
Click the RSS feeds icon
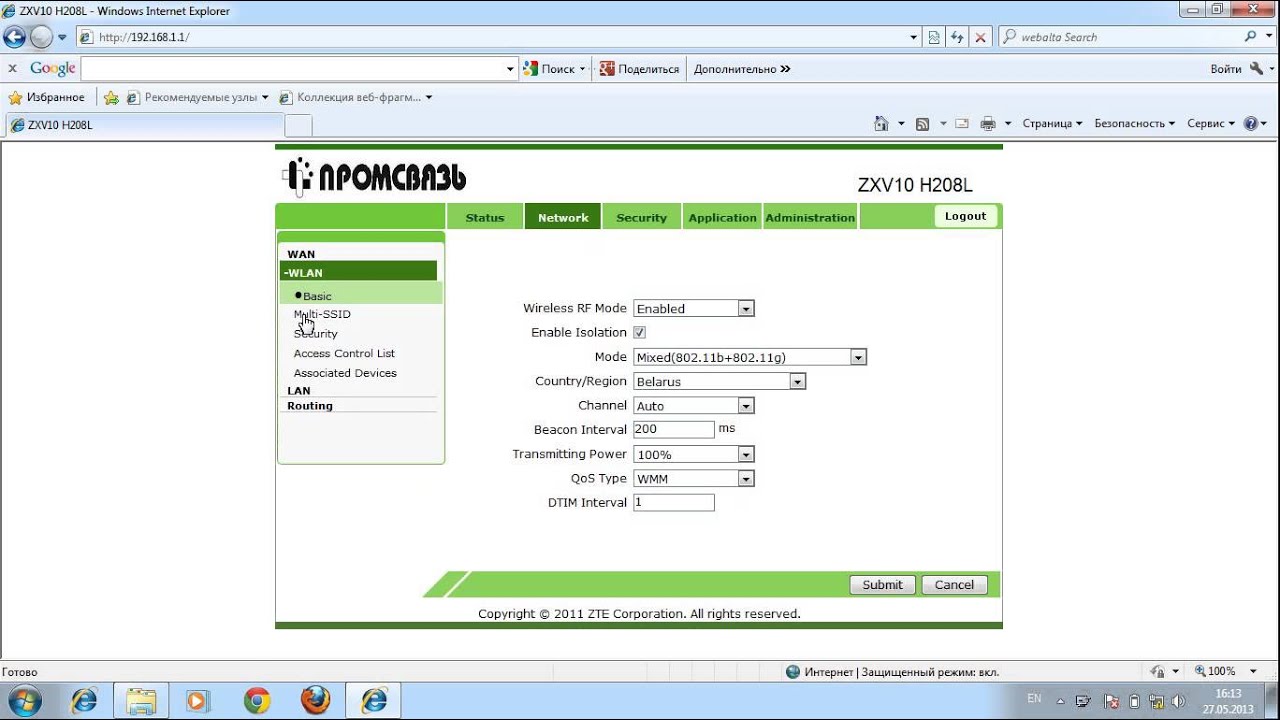(922, 124)
